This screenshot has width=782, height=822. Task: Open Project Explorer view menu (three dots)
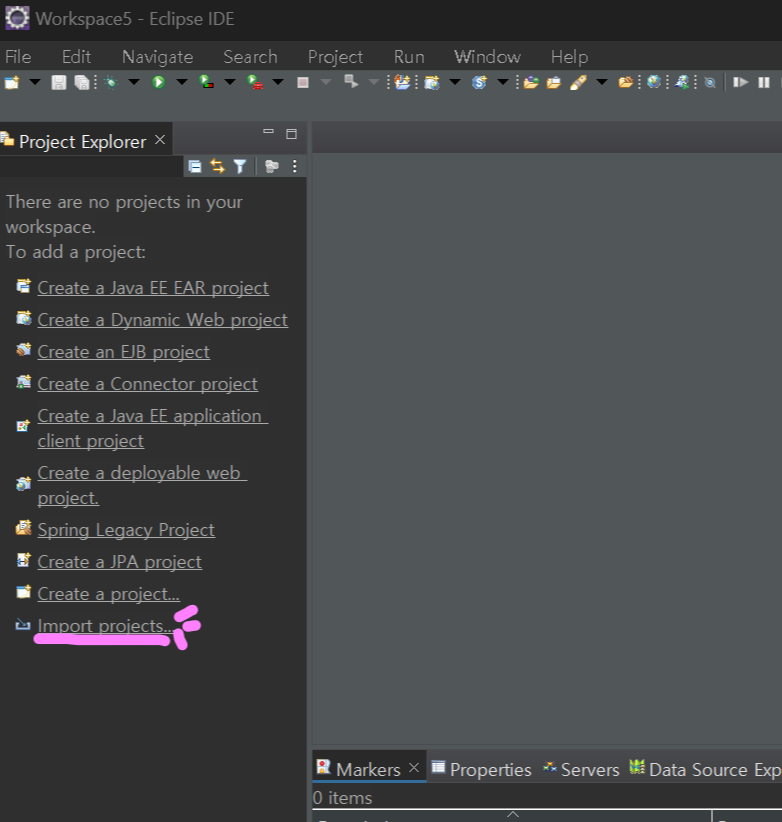(x=295, y=167)
